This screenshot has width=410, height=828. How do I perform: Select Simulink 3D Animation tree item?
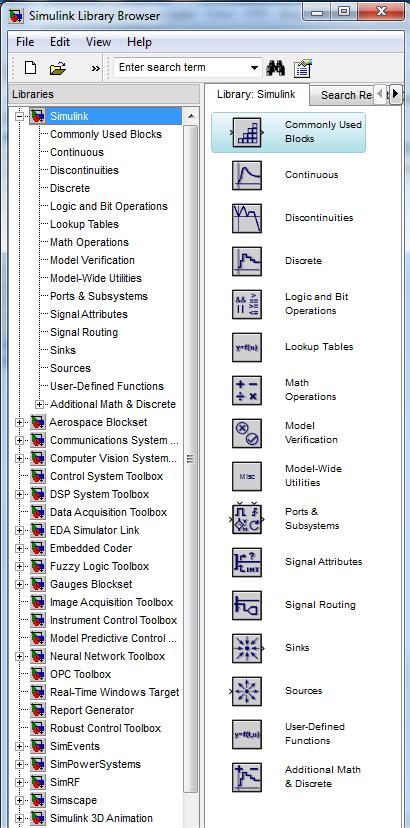tap(101, 818)
